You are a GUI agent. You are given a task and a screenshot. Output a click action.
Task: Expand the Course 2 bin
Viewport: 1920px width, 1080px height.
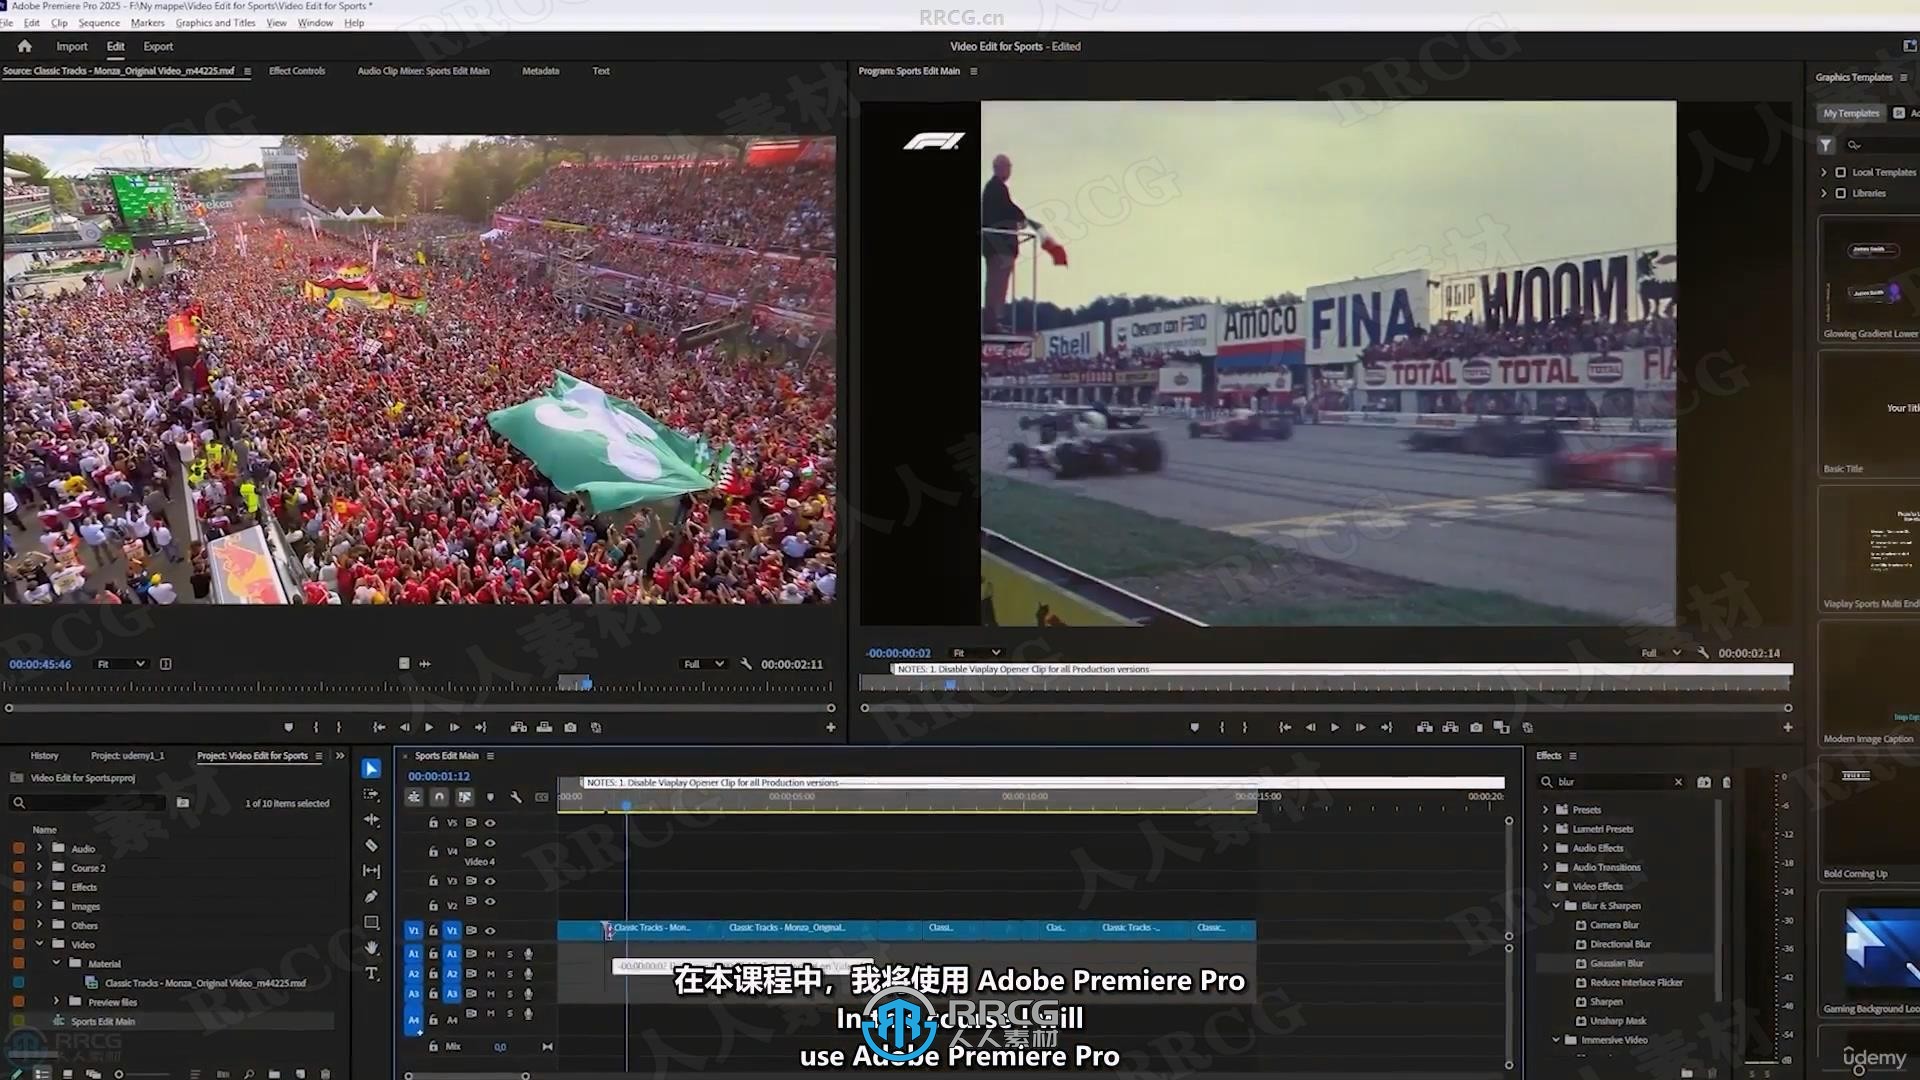point(40,867)
